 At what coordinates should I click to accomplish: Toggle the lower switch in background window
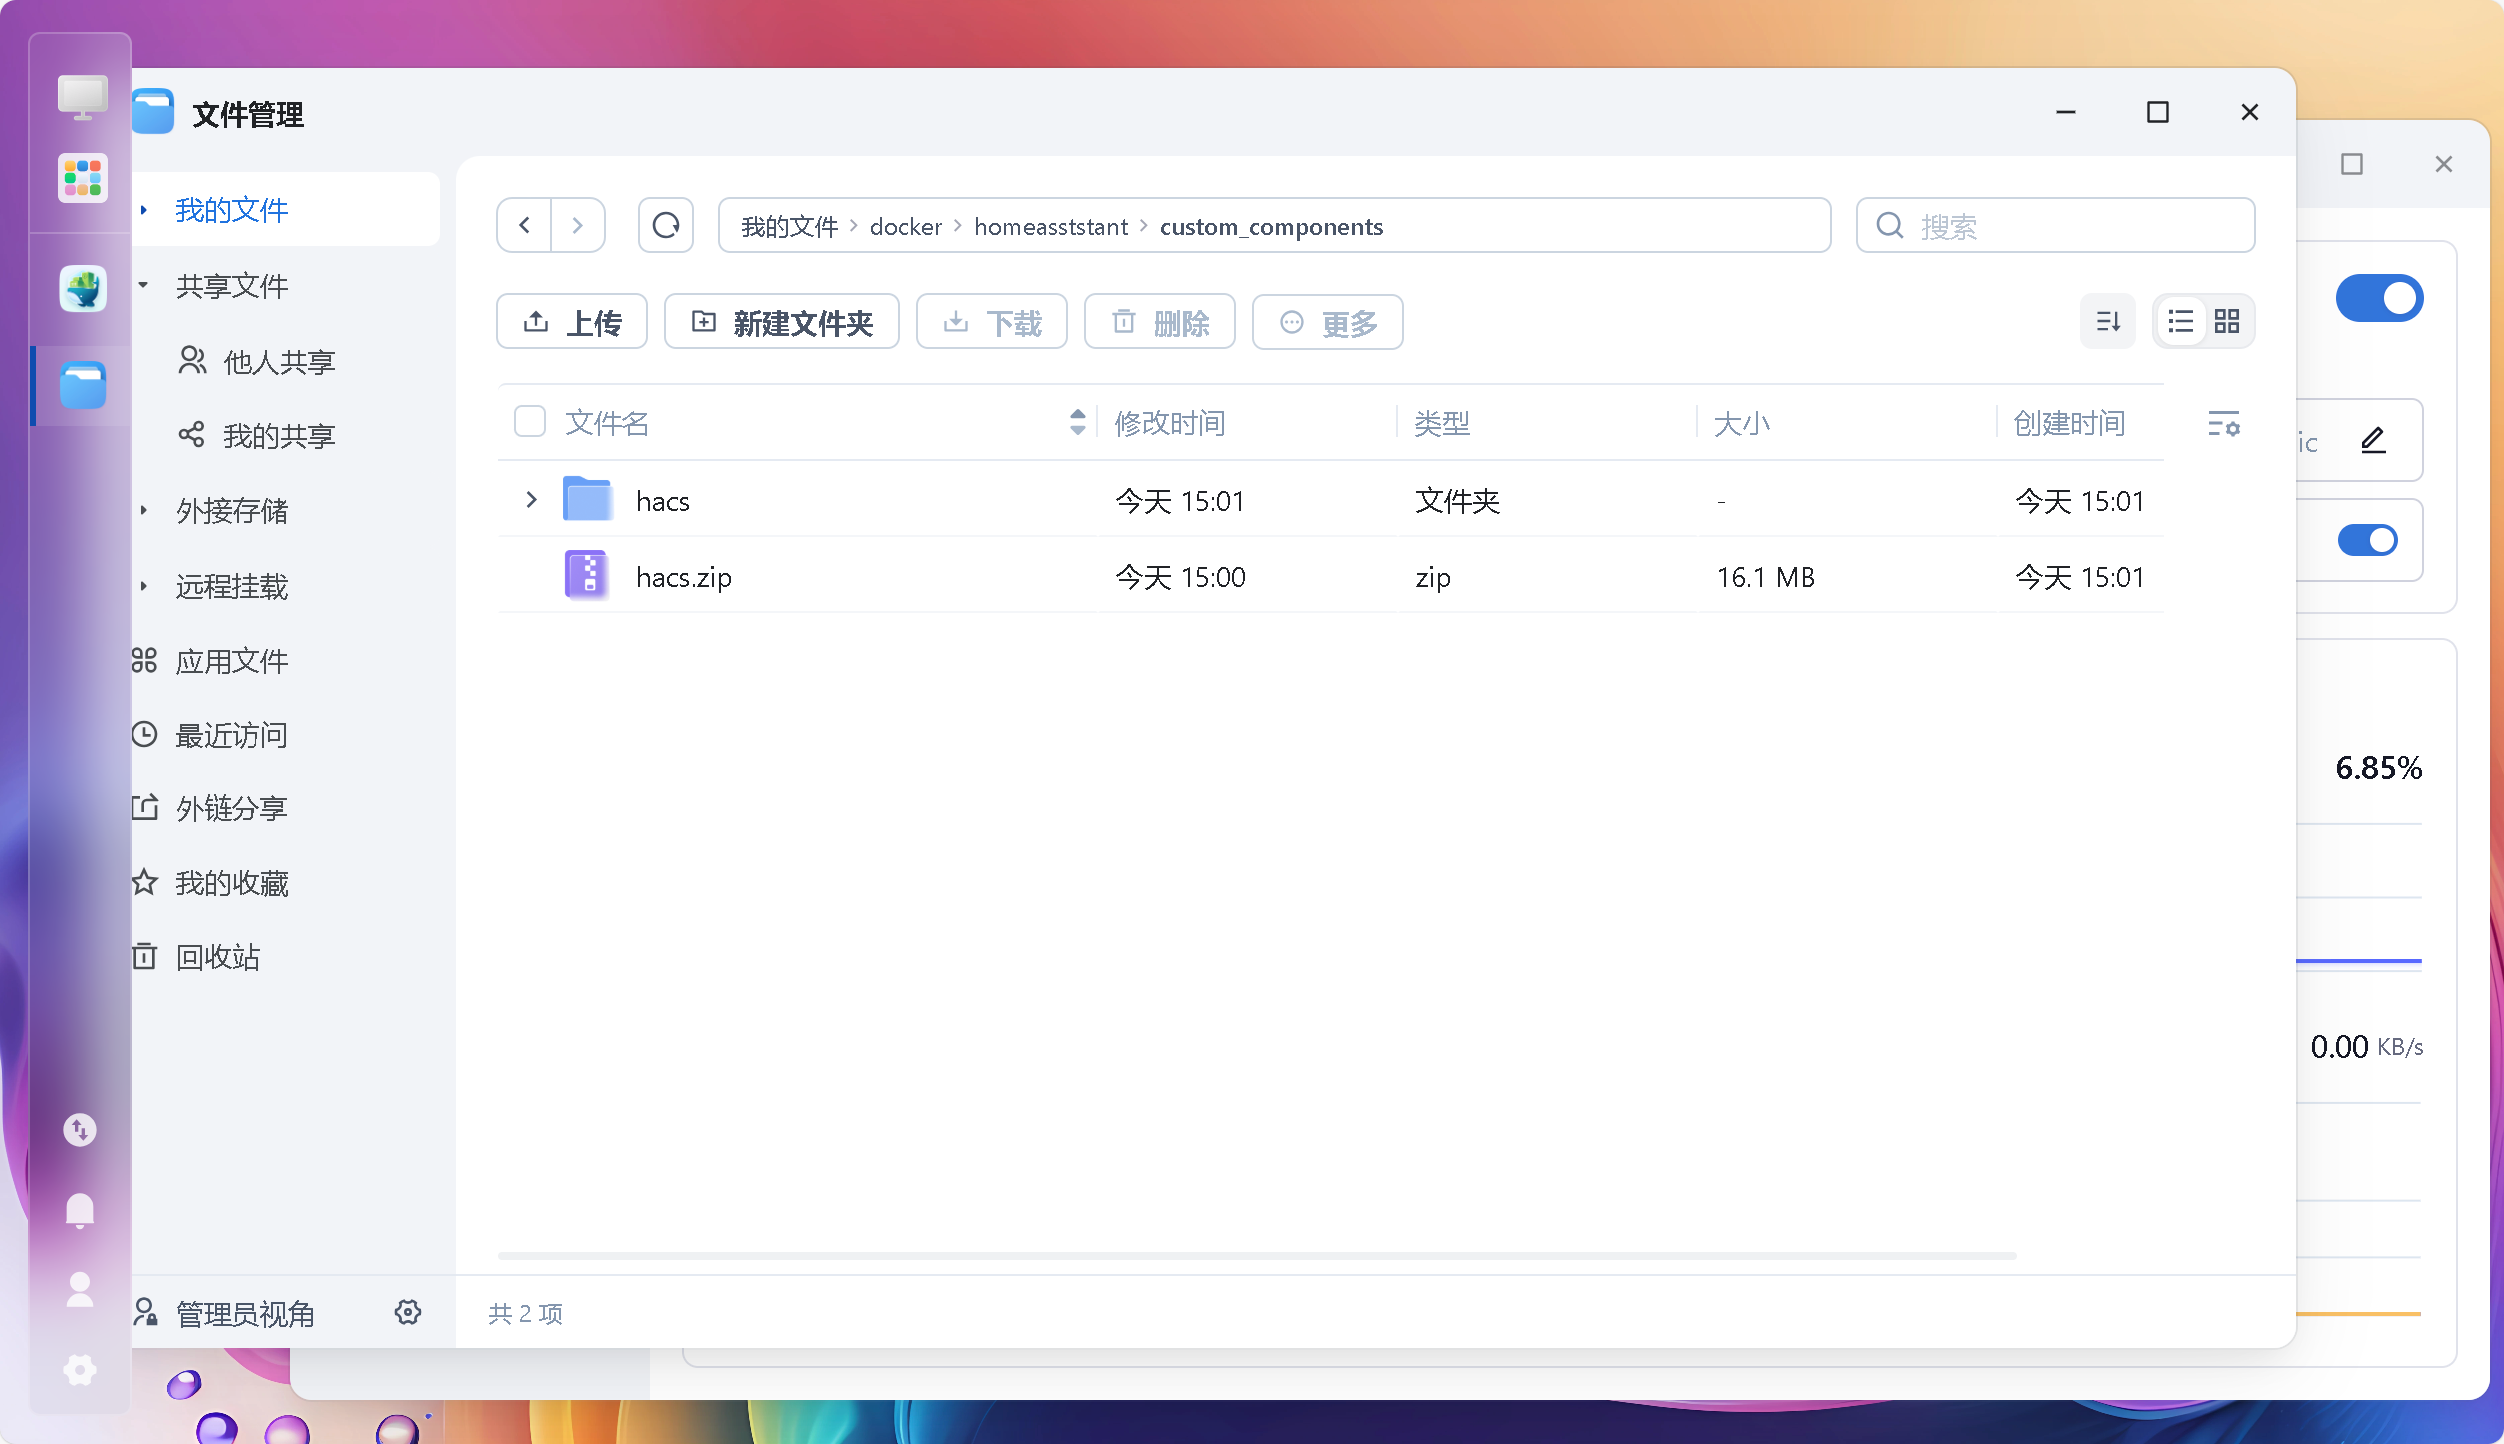coord(2368,540)
